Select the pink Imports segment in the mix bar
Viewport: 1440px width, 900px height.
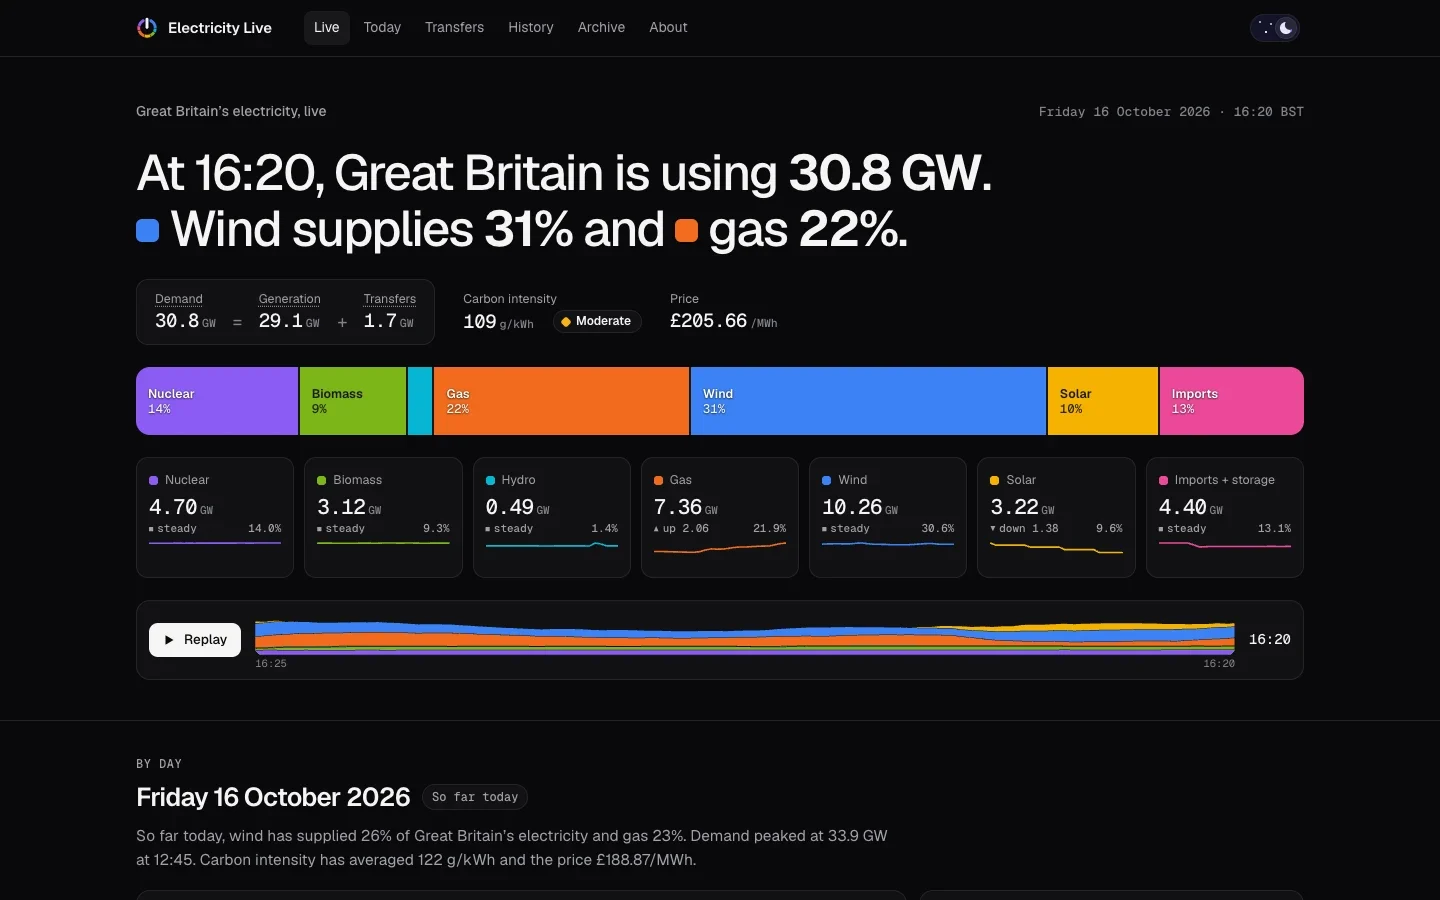(x=1232, y=401)
